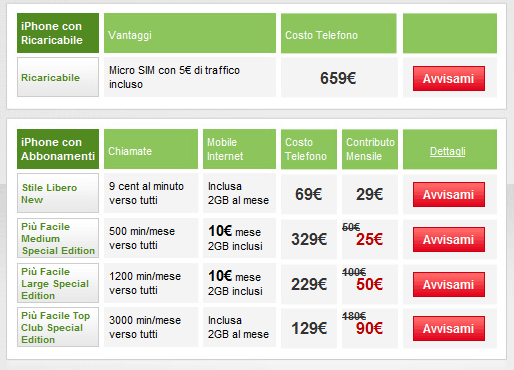Click the 659€ phone cost cell
Image resolution: width=514 pixels, height=370 pixels.
click(x=339, y=77)
